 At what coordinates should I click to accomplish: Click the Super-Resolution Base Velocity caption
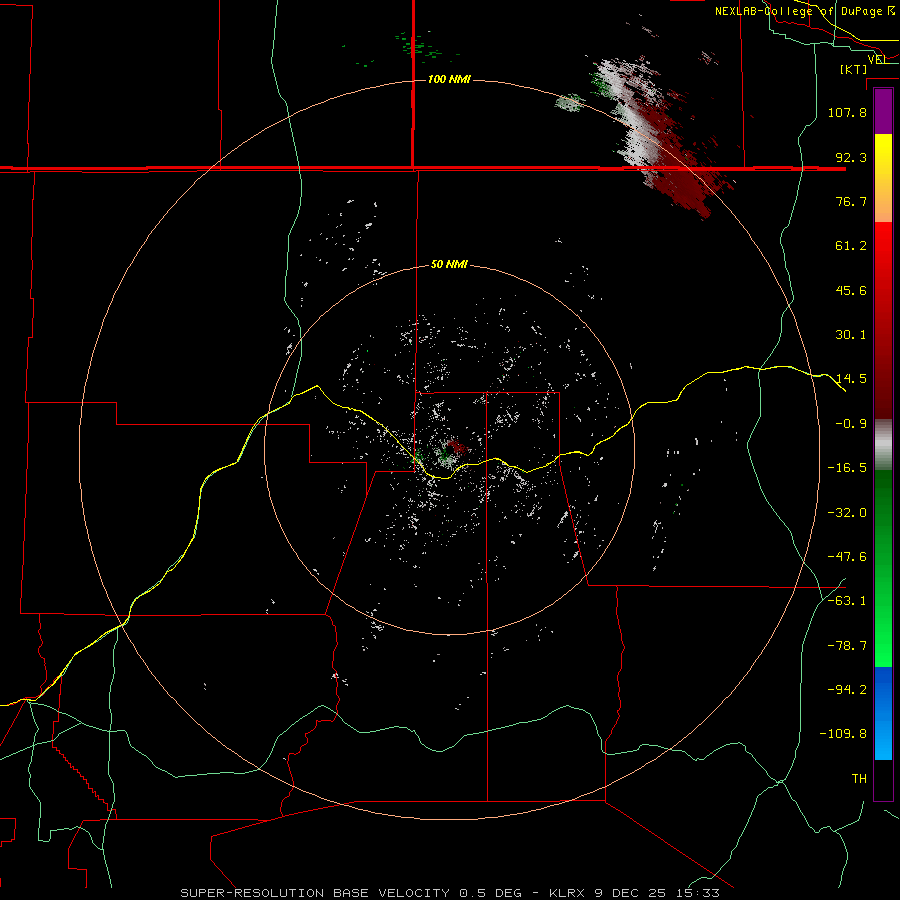tap(449, 893)
